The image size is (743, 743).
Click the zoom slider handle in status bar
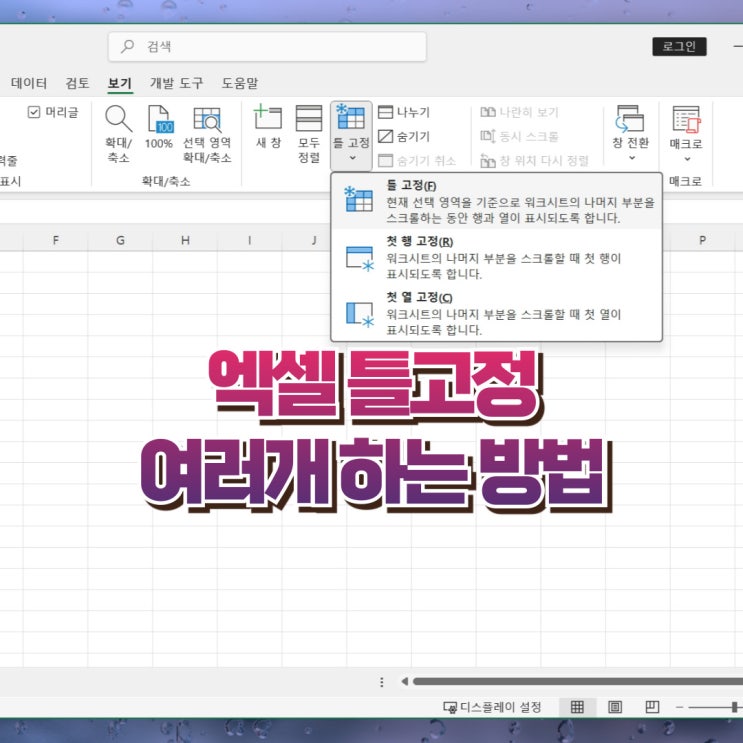pyautogui.click(x=734, y=707)
